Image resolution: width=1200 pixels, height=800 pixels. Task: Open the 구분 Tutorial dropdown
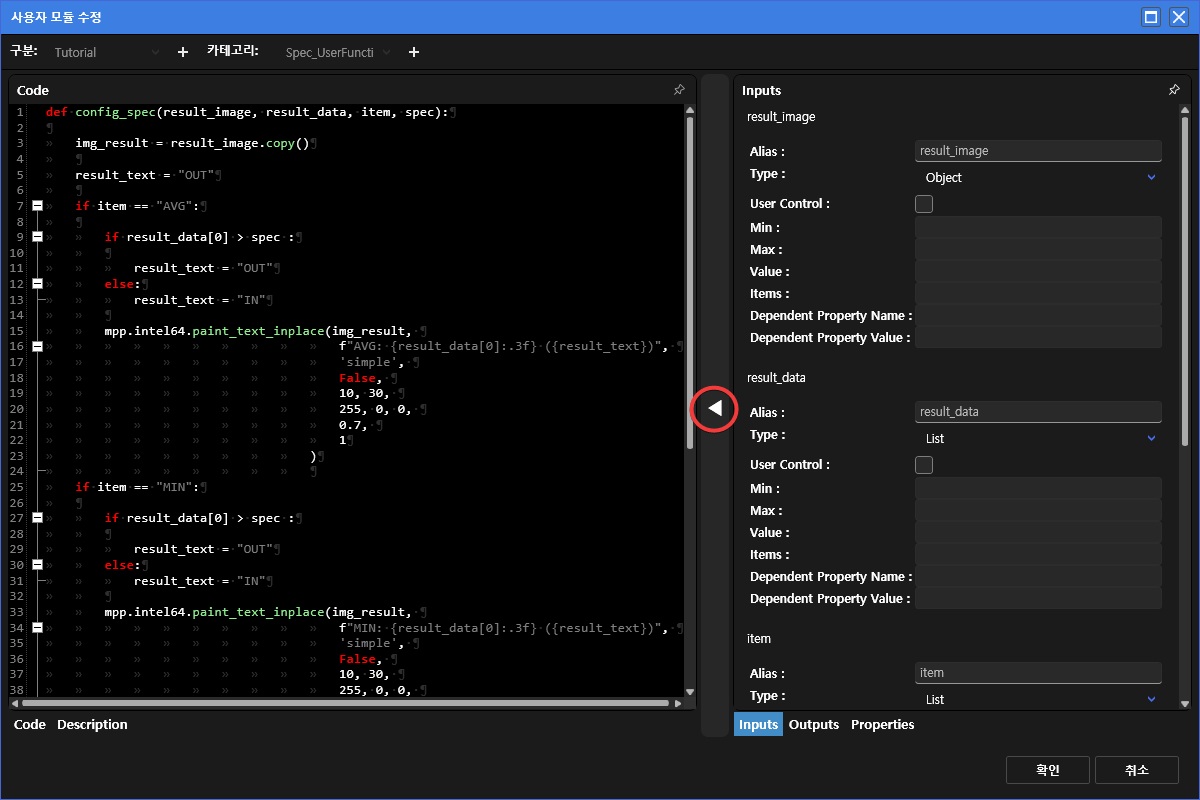pyautogui.click(x=106, y=52)
